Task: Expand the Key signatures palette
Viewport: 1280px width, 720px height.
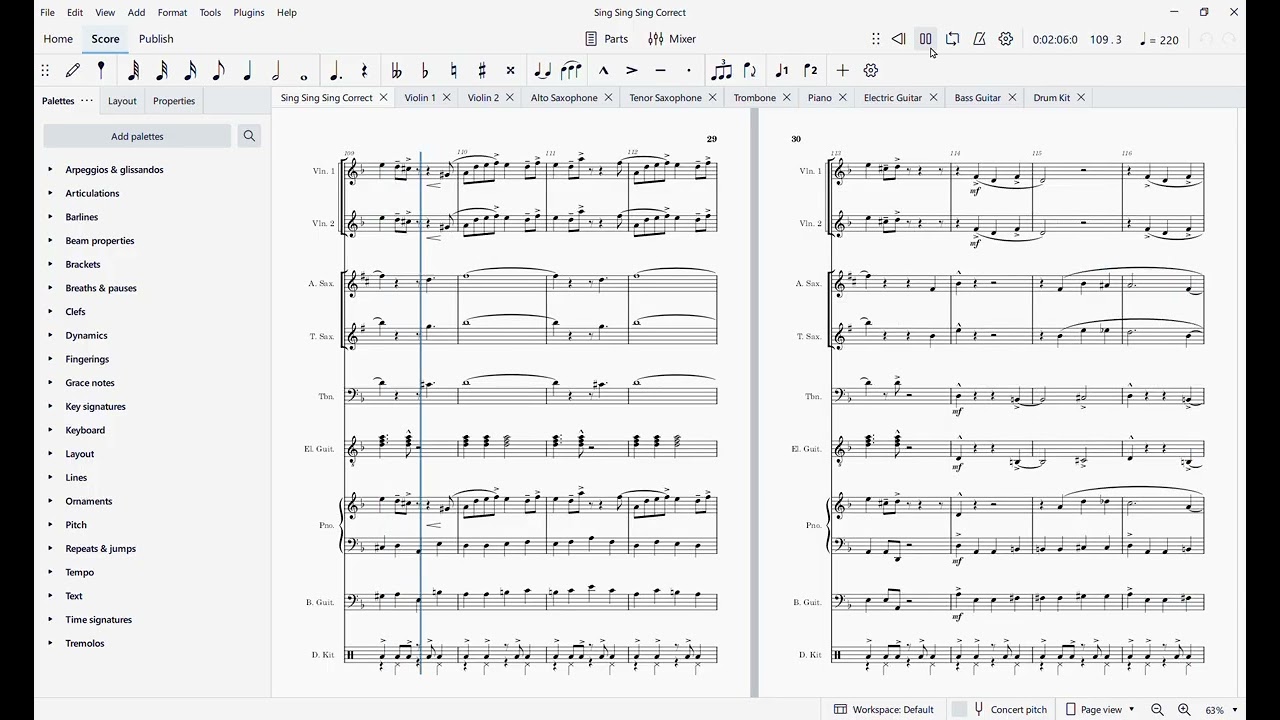Action: [x=50, y=407]
